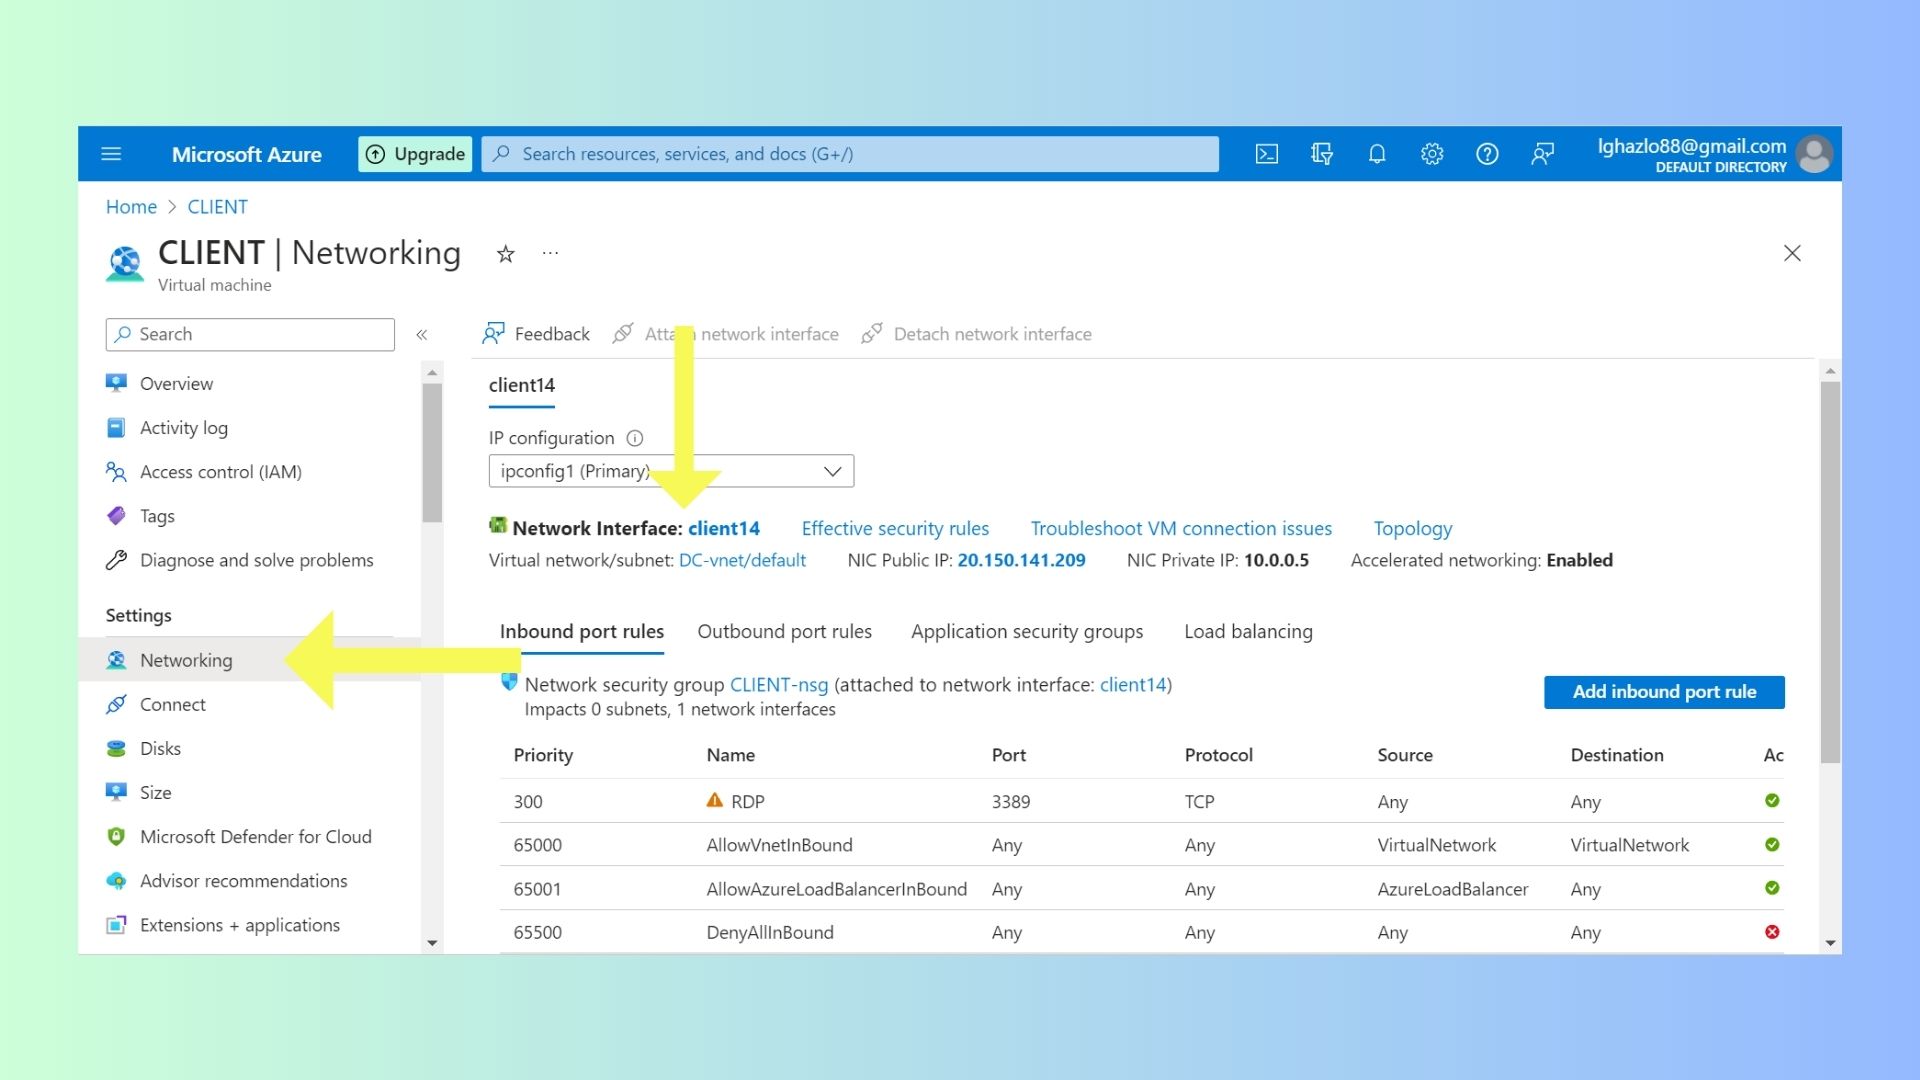This screenshot has width=1920, height=1080.
Task: Click Add inbound port rule button
Action: click(1663, 692)
